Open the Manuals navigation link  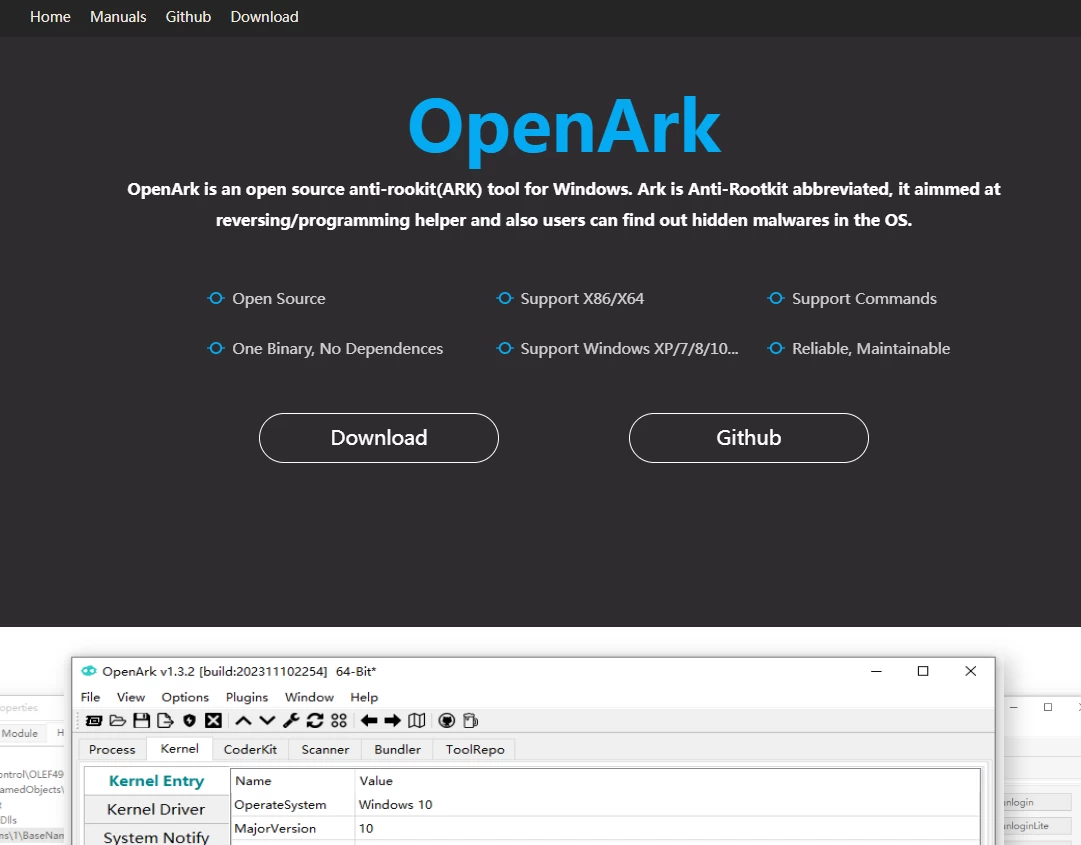[118, 17]
